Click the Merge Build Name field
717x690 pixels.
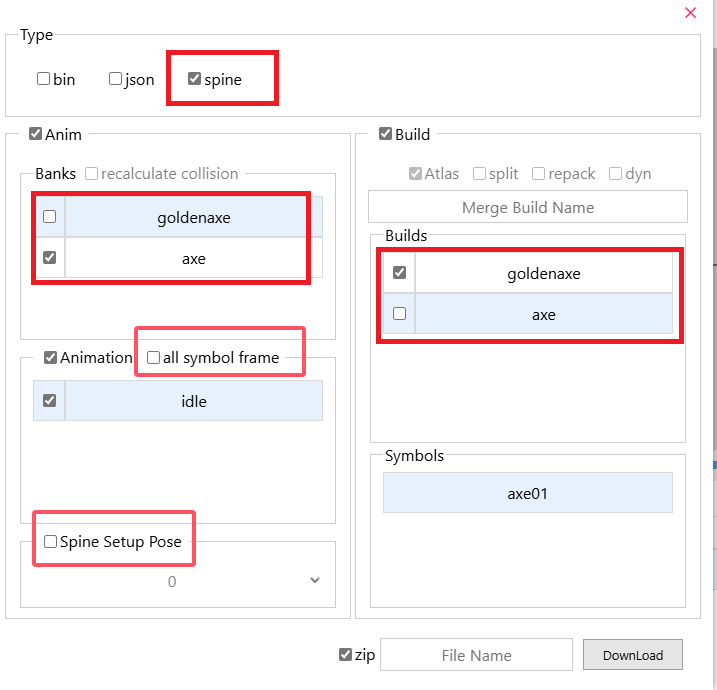528,207
